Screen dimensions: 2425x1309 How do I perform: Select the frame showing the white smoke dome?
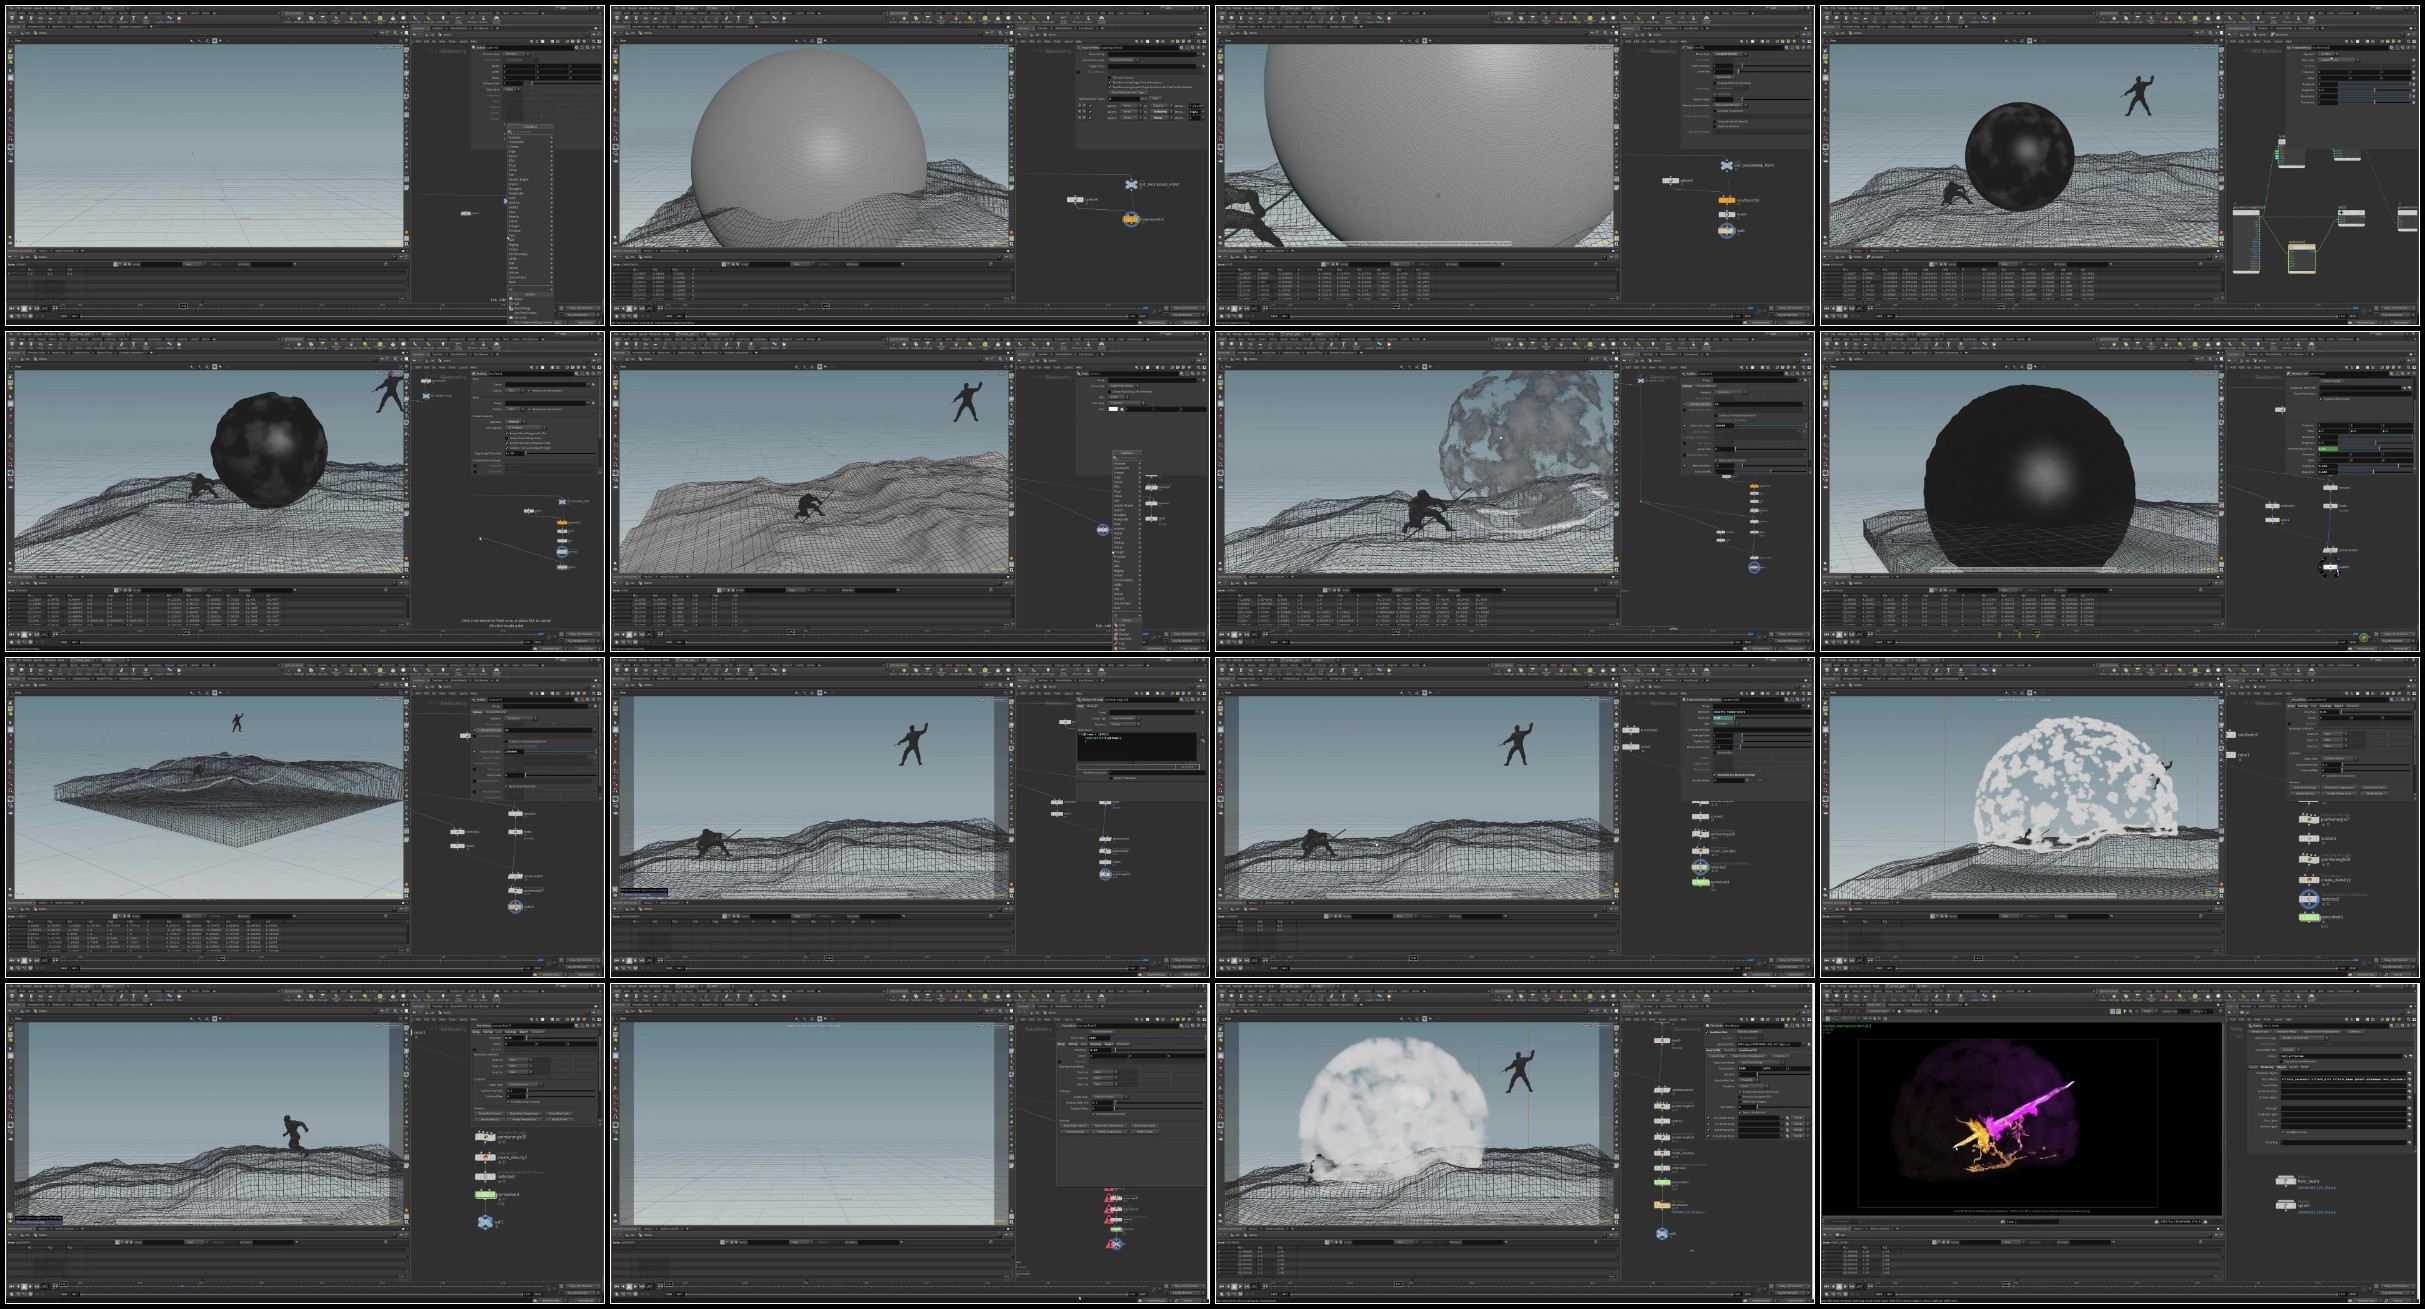tap(1515, 1144)
